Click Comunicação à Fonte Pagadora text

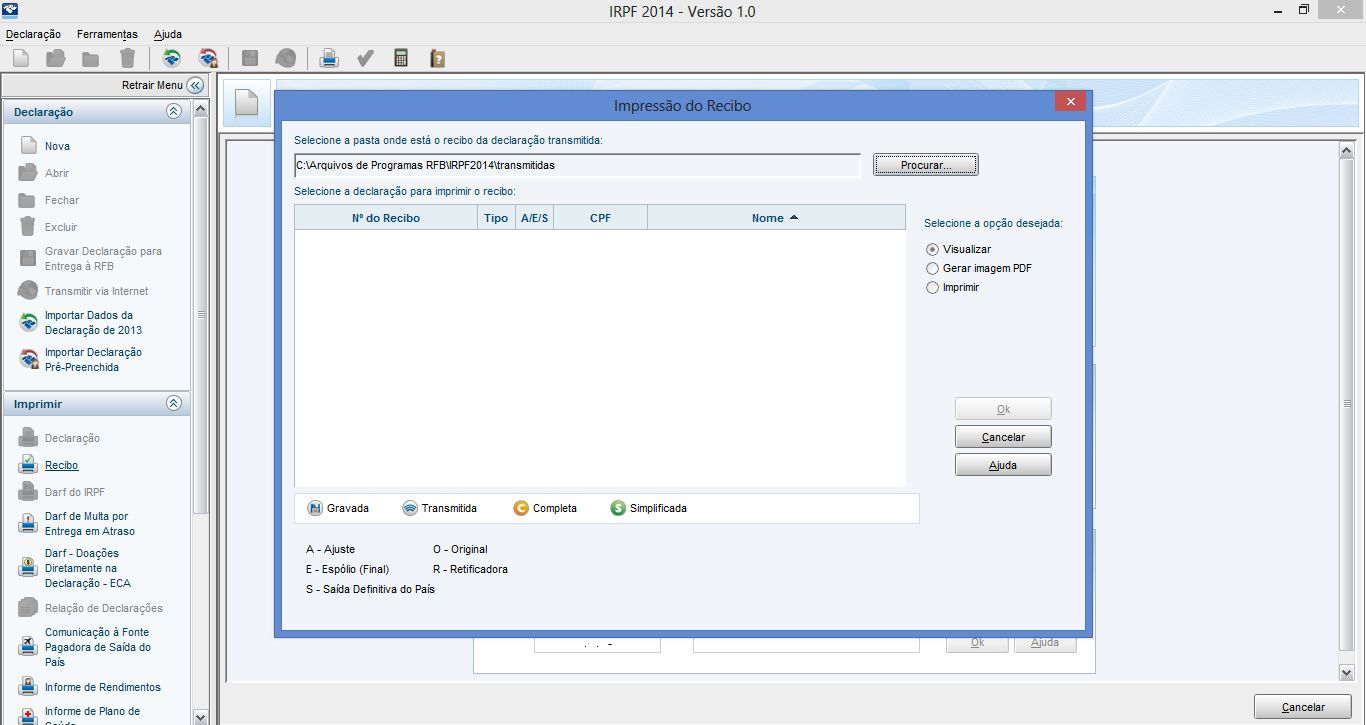[98, 647]
